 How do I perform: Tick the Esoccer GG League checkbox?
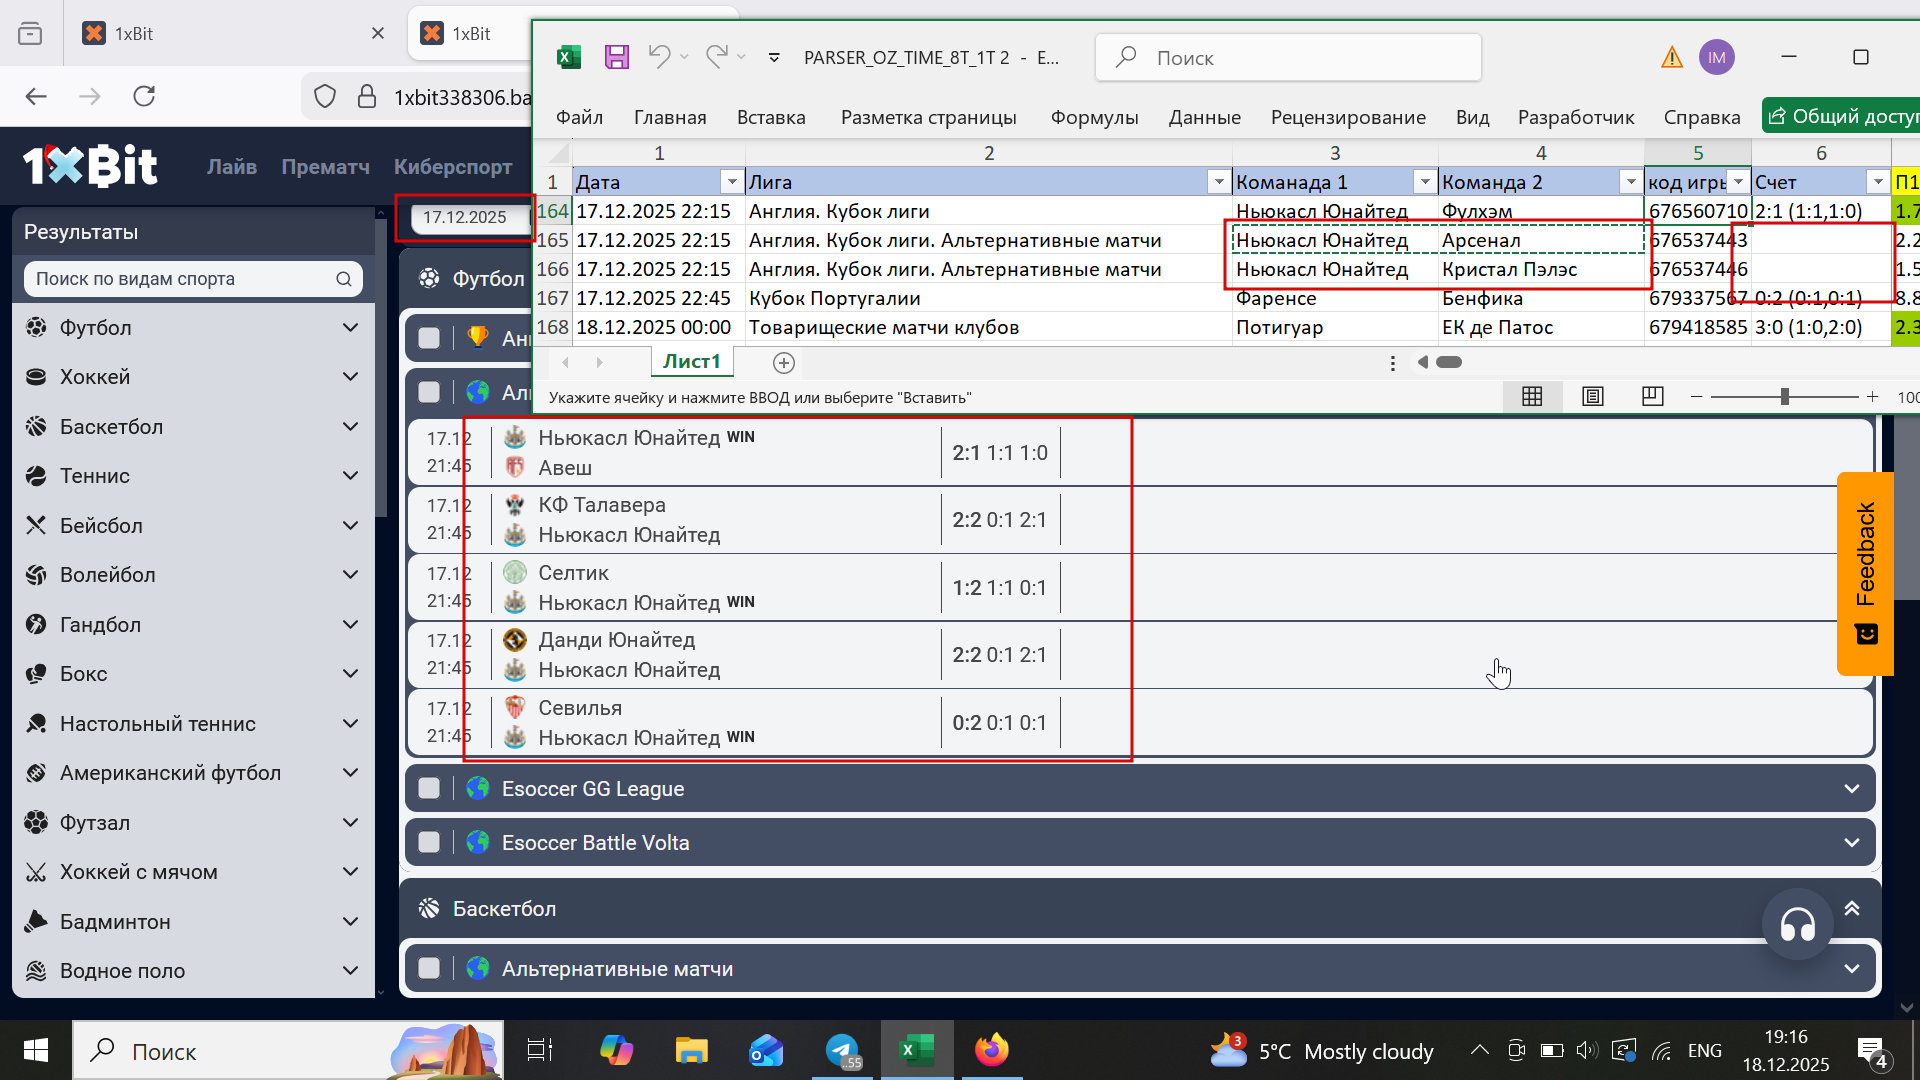click(x=429, y=788)
